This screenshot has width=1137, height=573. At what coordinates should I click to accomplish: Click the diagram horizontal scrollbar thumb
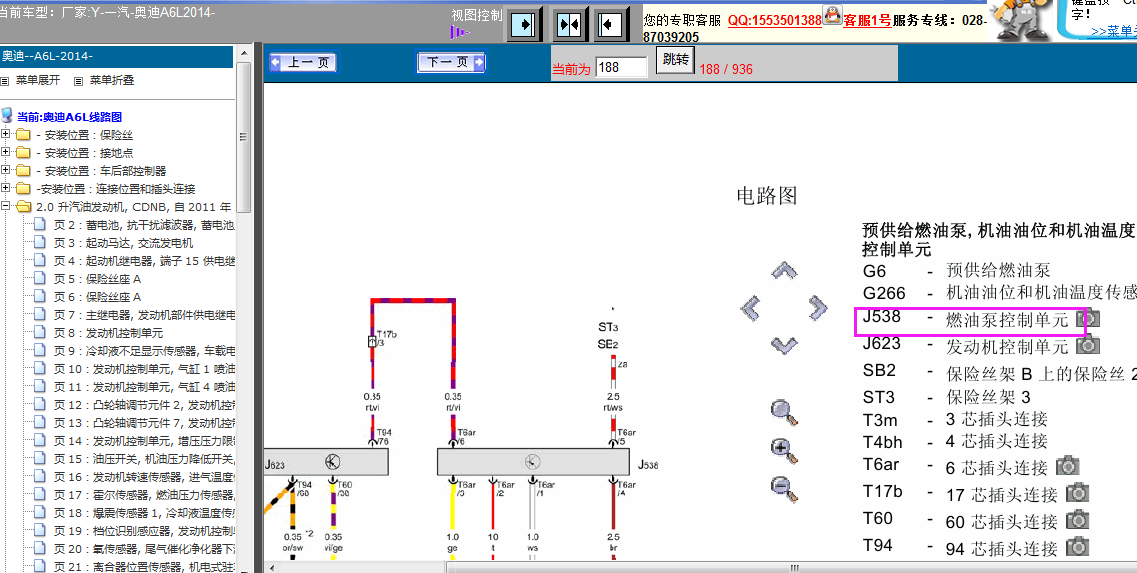click(x=794, y=567)
